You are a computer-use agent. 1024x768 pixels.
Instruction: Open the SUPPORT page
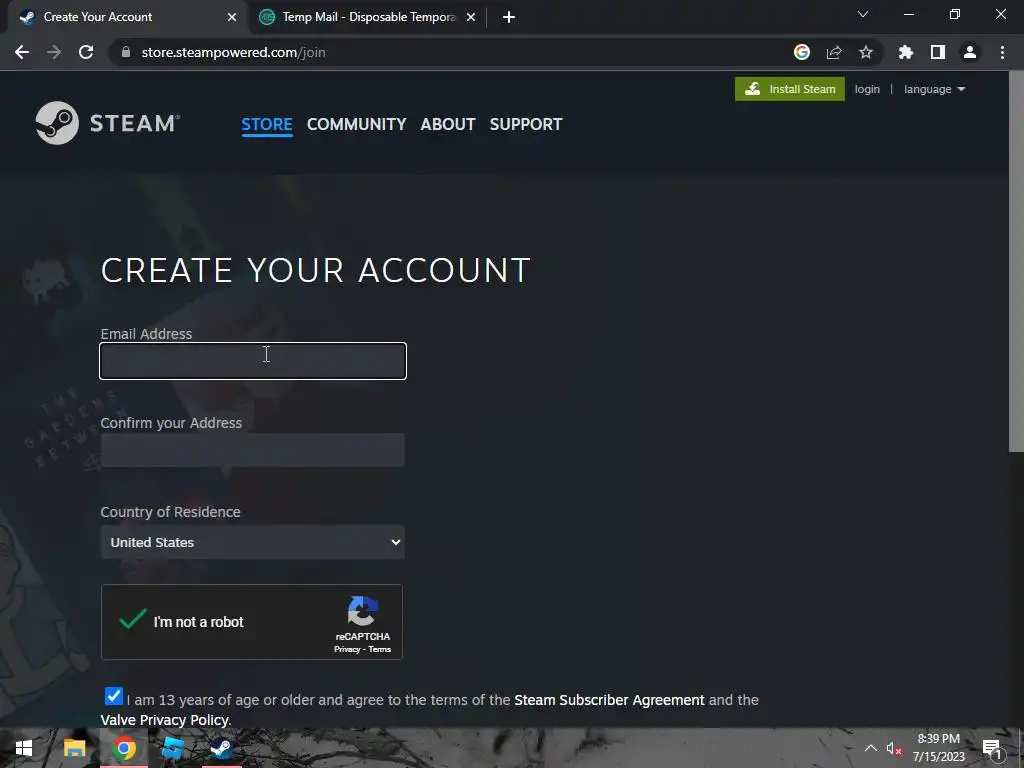(526, 124)
